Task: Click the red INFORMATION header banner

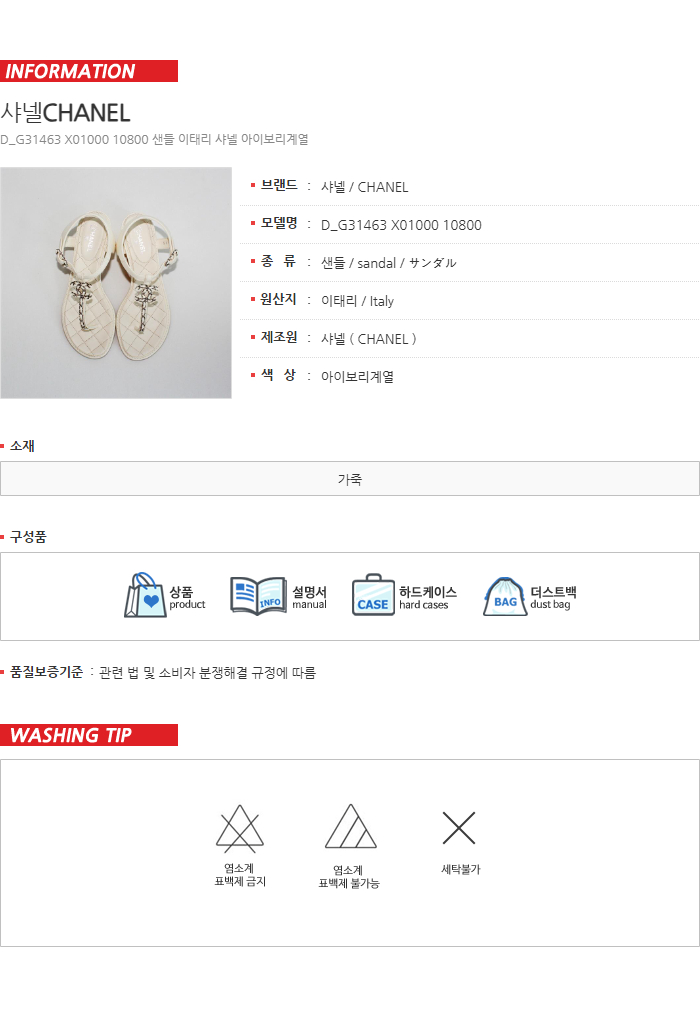Action: tap(89, 71)
